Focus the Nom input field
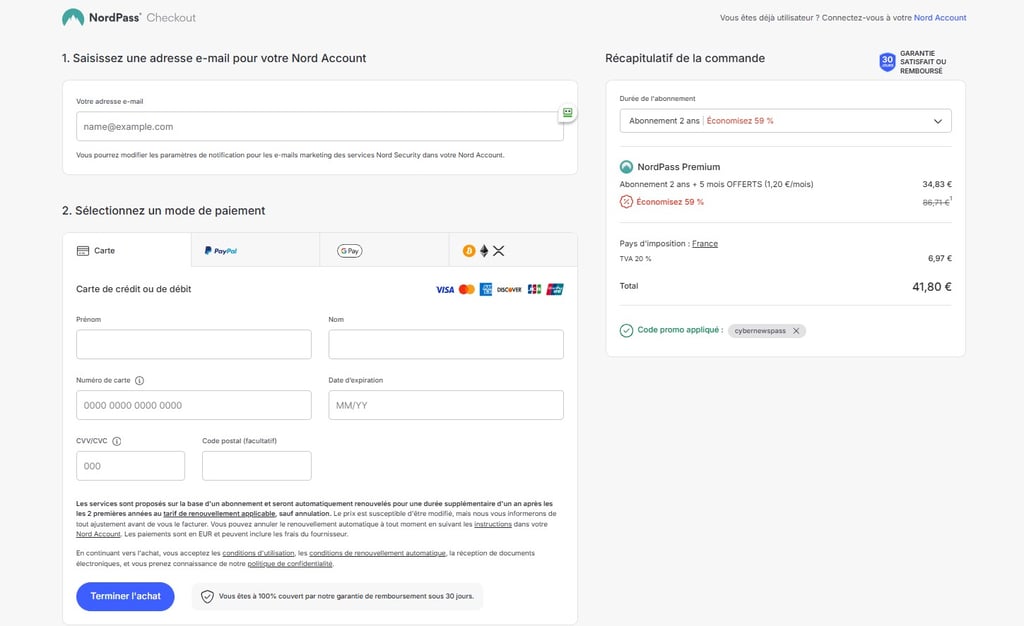The image size is (1024, 626). click(x=446, y=344)
